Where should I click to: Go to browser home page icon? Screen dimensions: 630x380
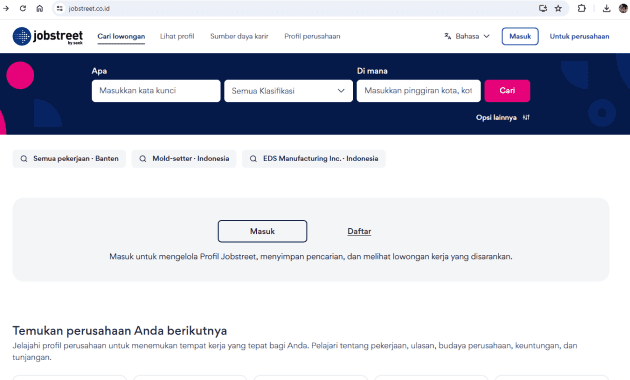coord(39,8)
